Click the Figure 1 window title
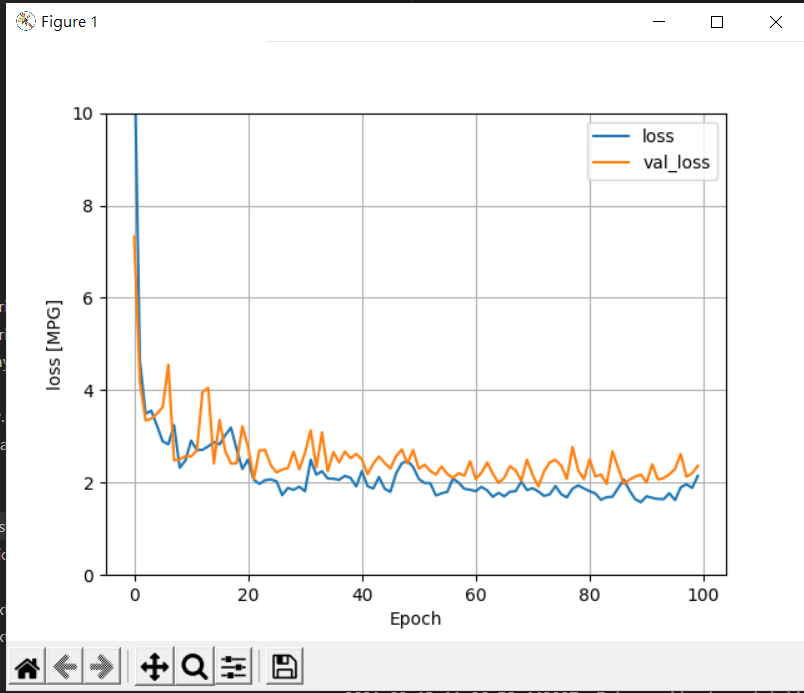 [69, 22]
